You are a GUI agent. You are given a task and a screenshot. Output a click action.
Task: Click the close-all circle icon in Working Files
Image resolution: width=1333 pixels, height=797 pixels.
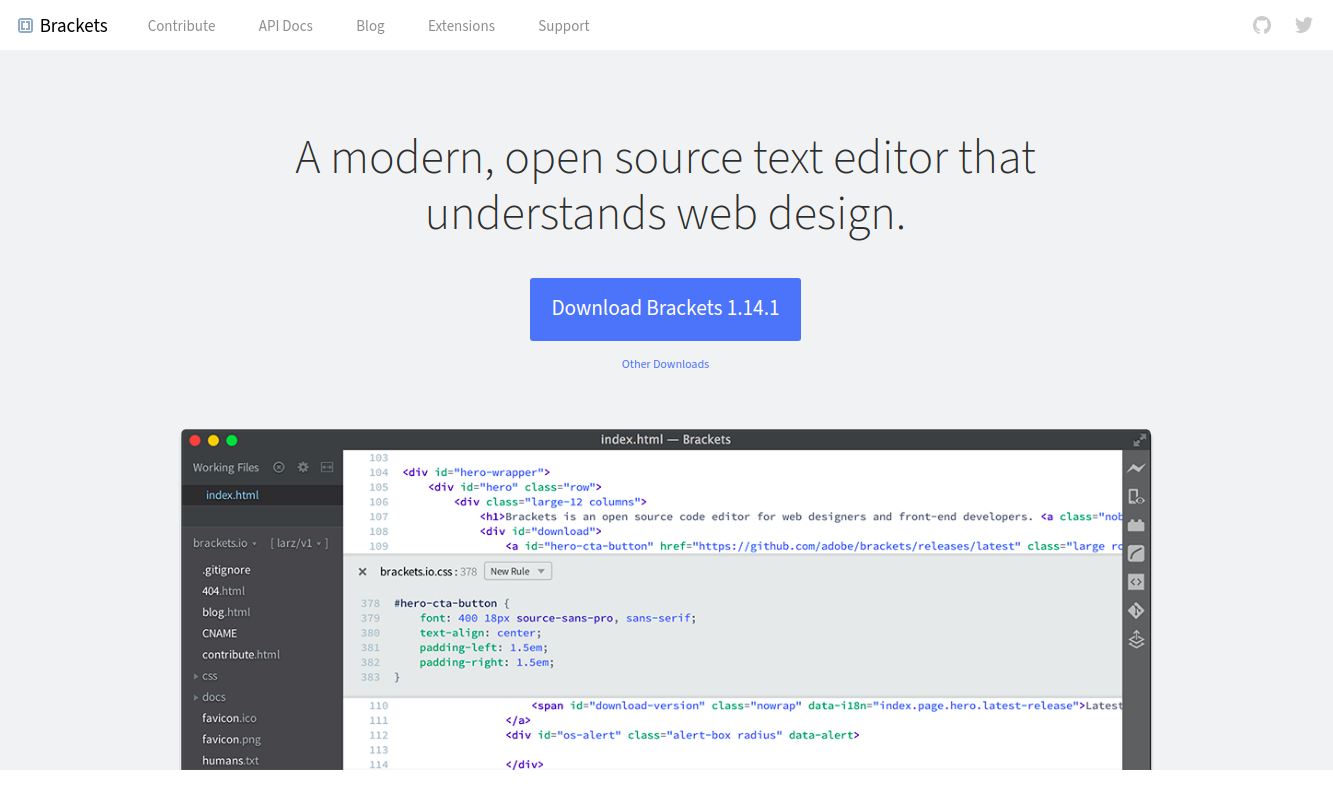(279, 467)
